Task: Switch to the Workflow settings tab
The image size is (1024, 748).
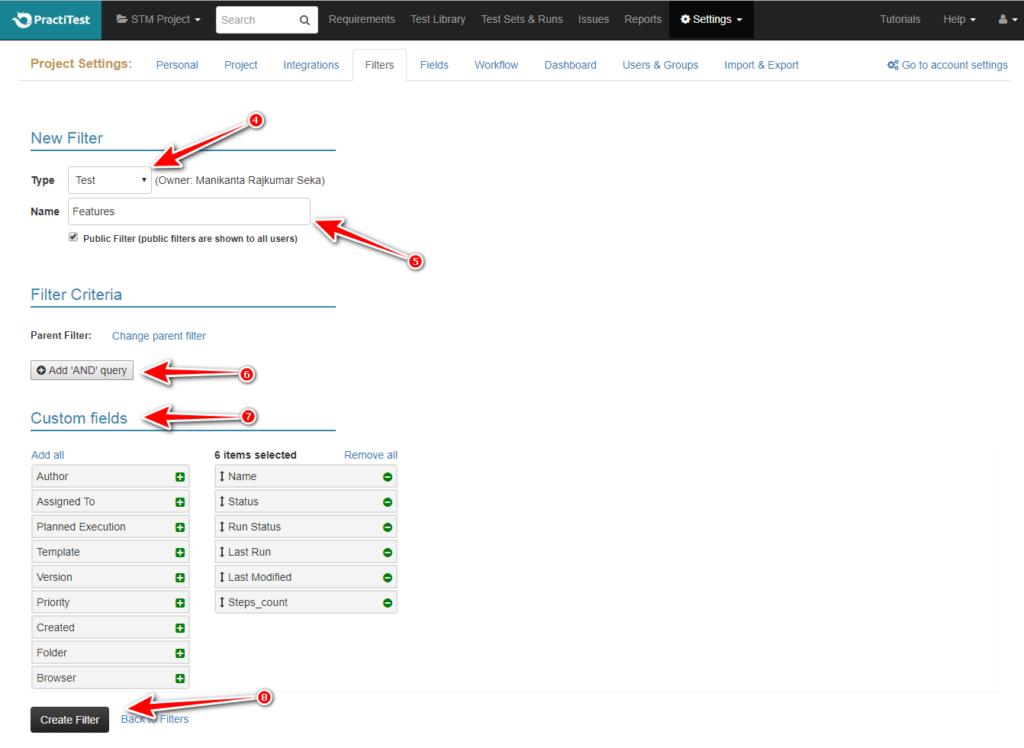Action: point(496,64)
